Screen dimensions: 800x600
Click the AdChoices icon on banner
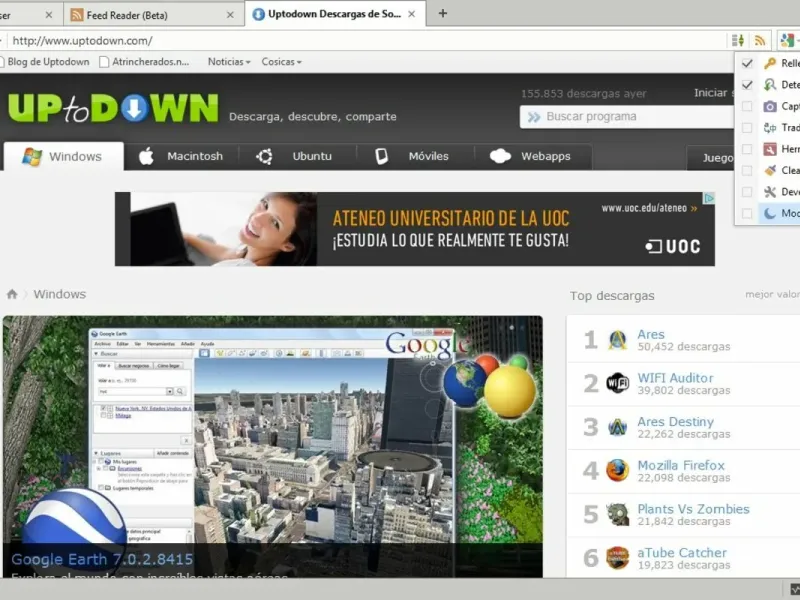[x=709, y=198]
